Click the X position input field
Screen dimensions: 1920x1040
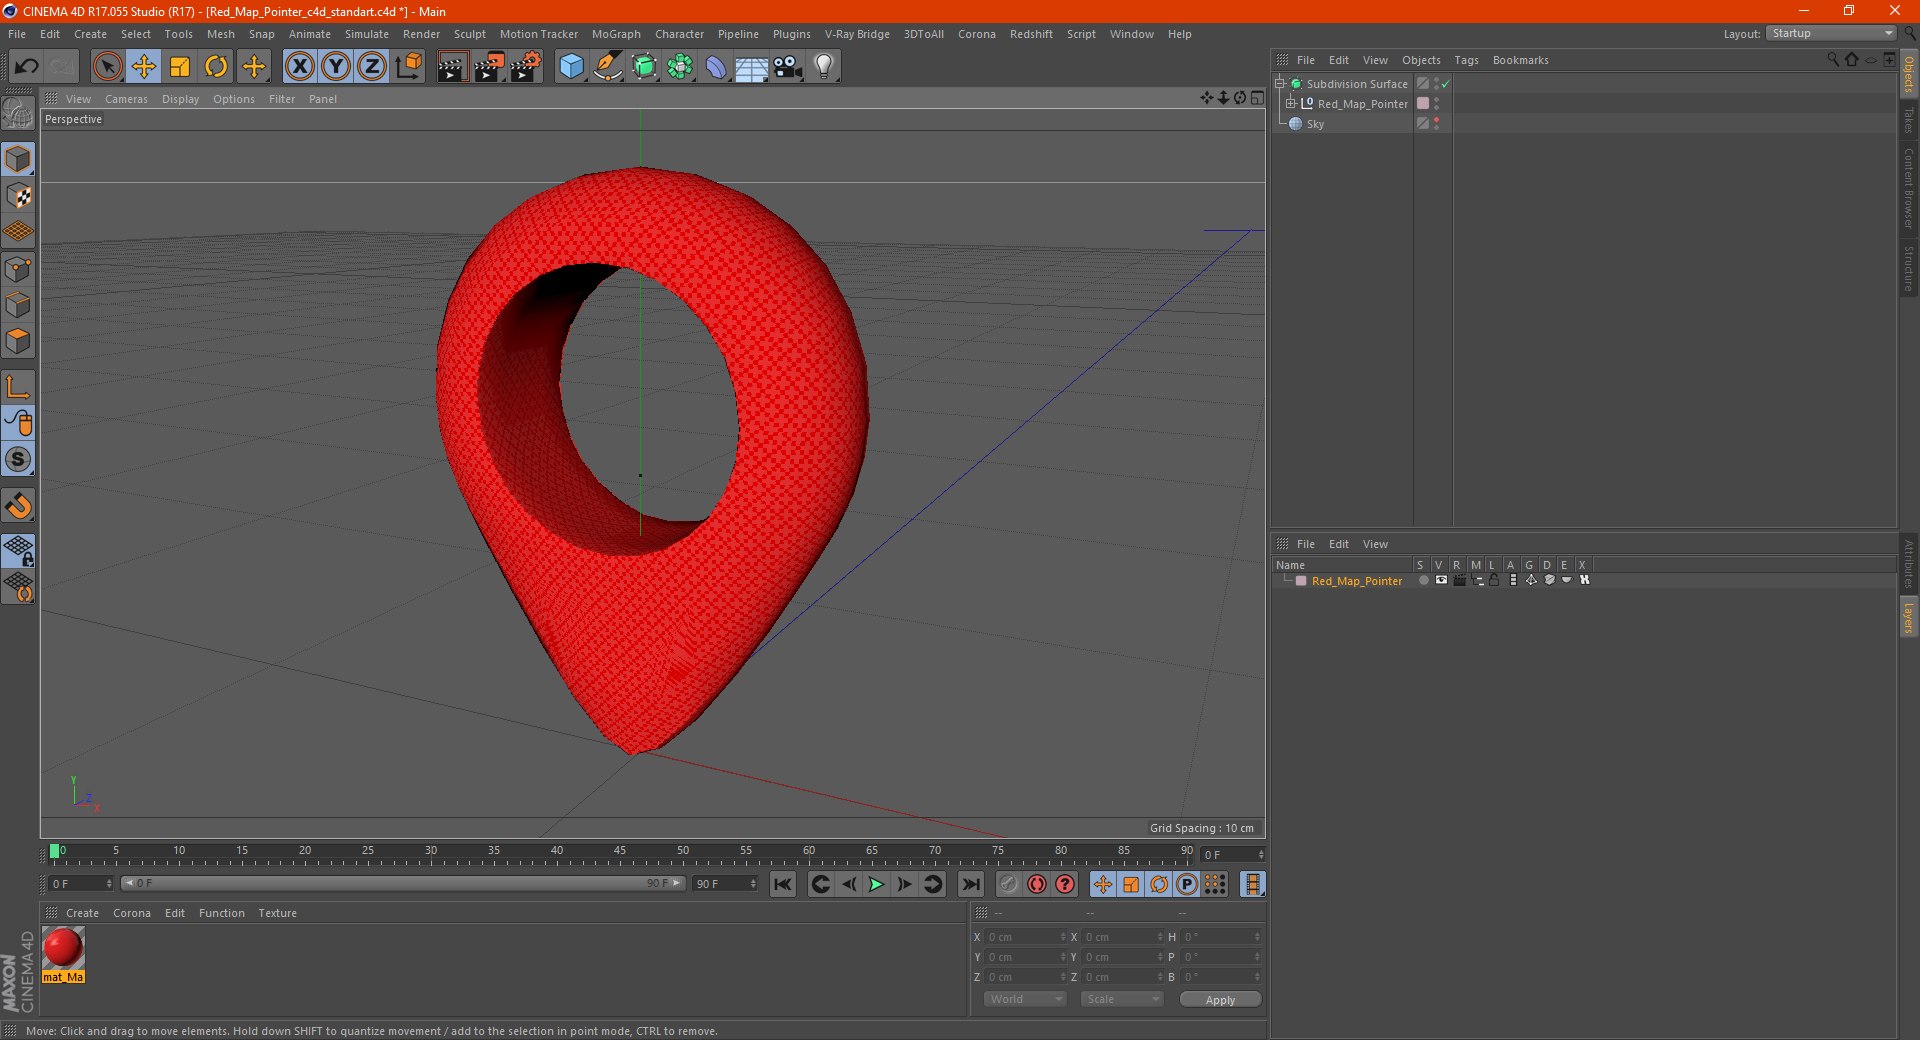click(1026, 937)
